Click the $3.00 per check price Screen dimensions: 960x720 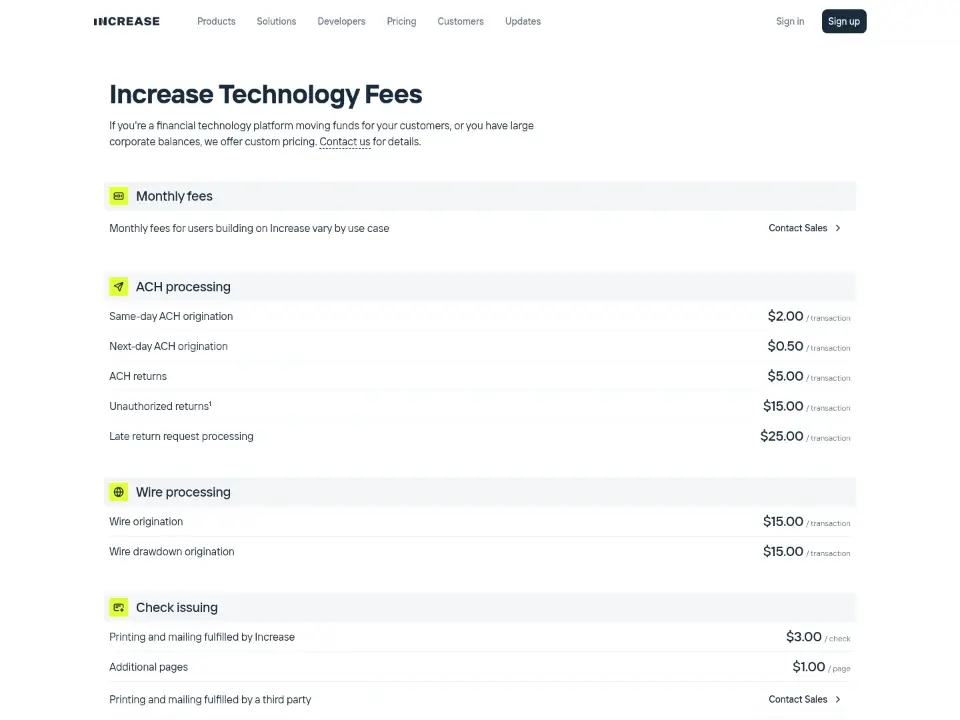click(x=804, y=637)
